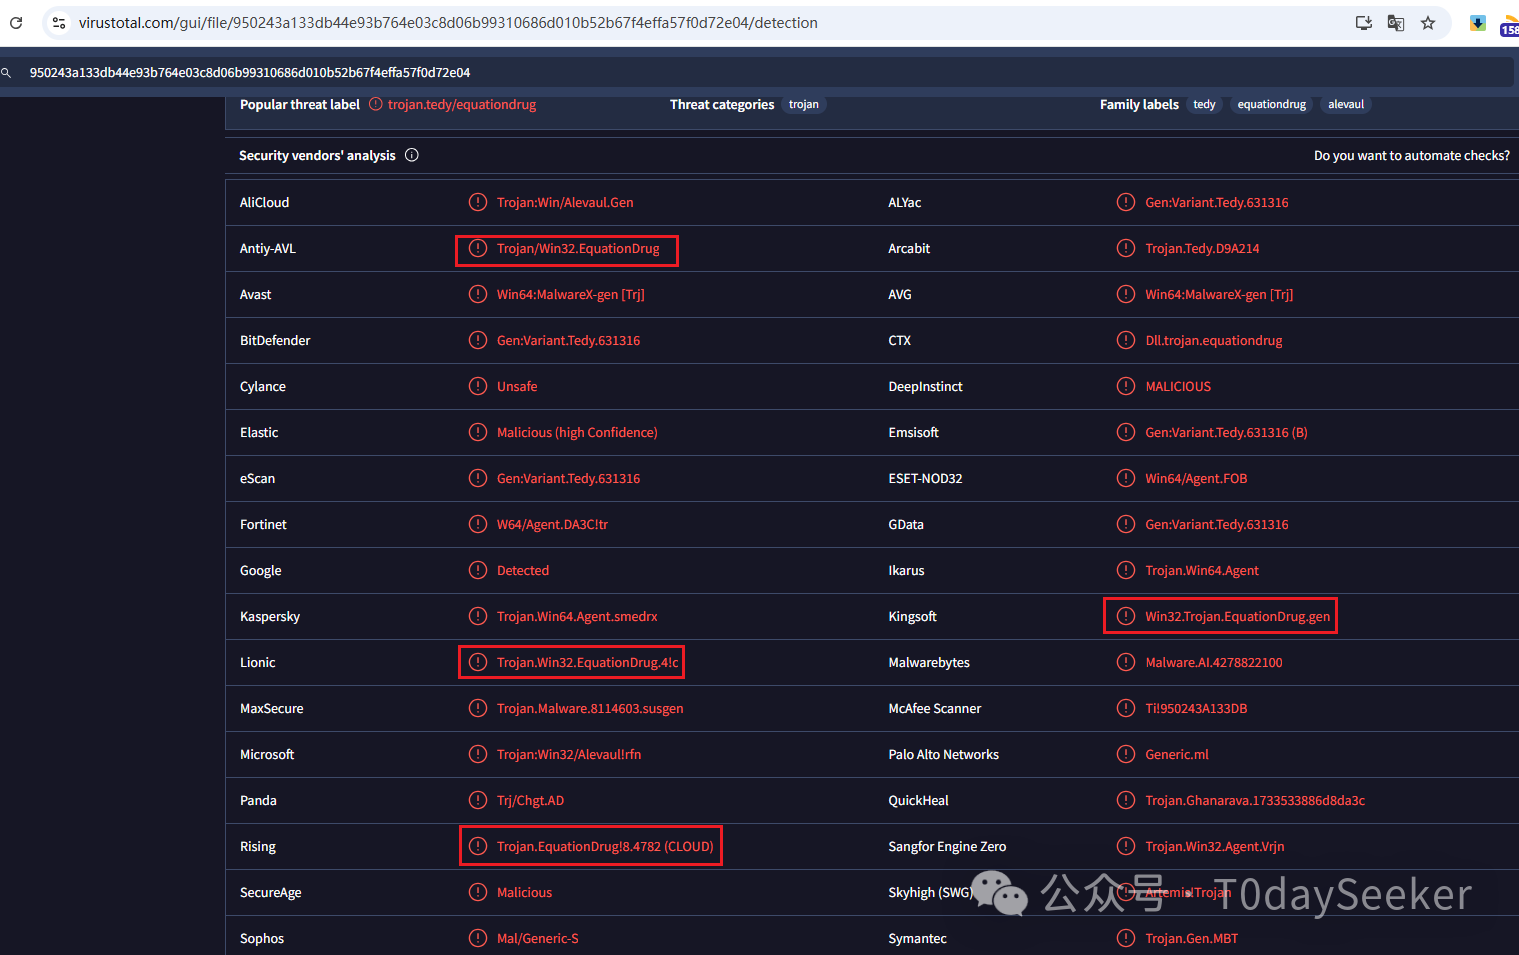
Task: Click the GData vendor name
Action: click(906, 524)
